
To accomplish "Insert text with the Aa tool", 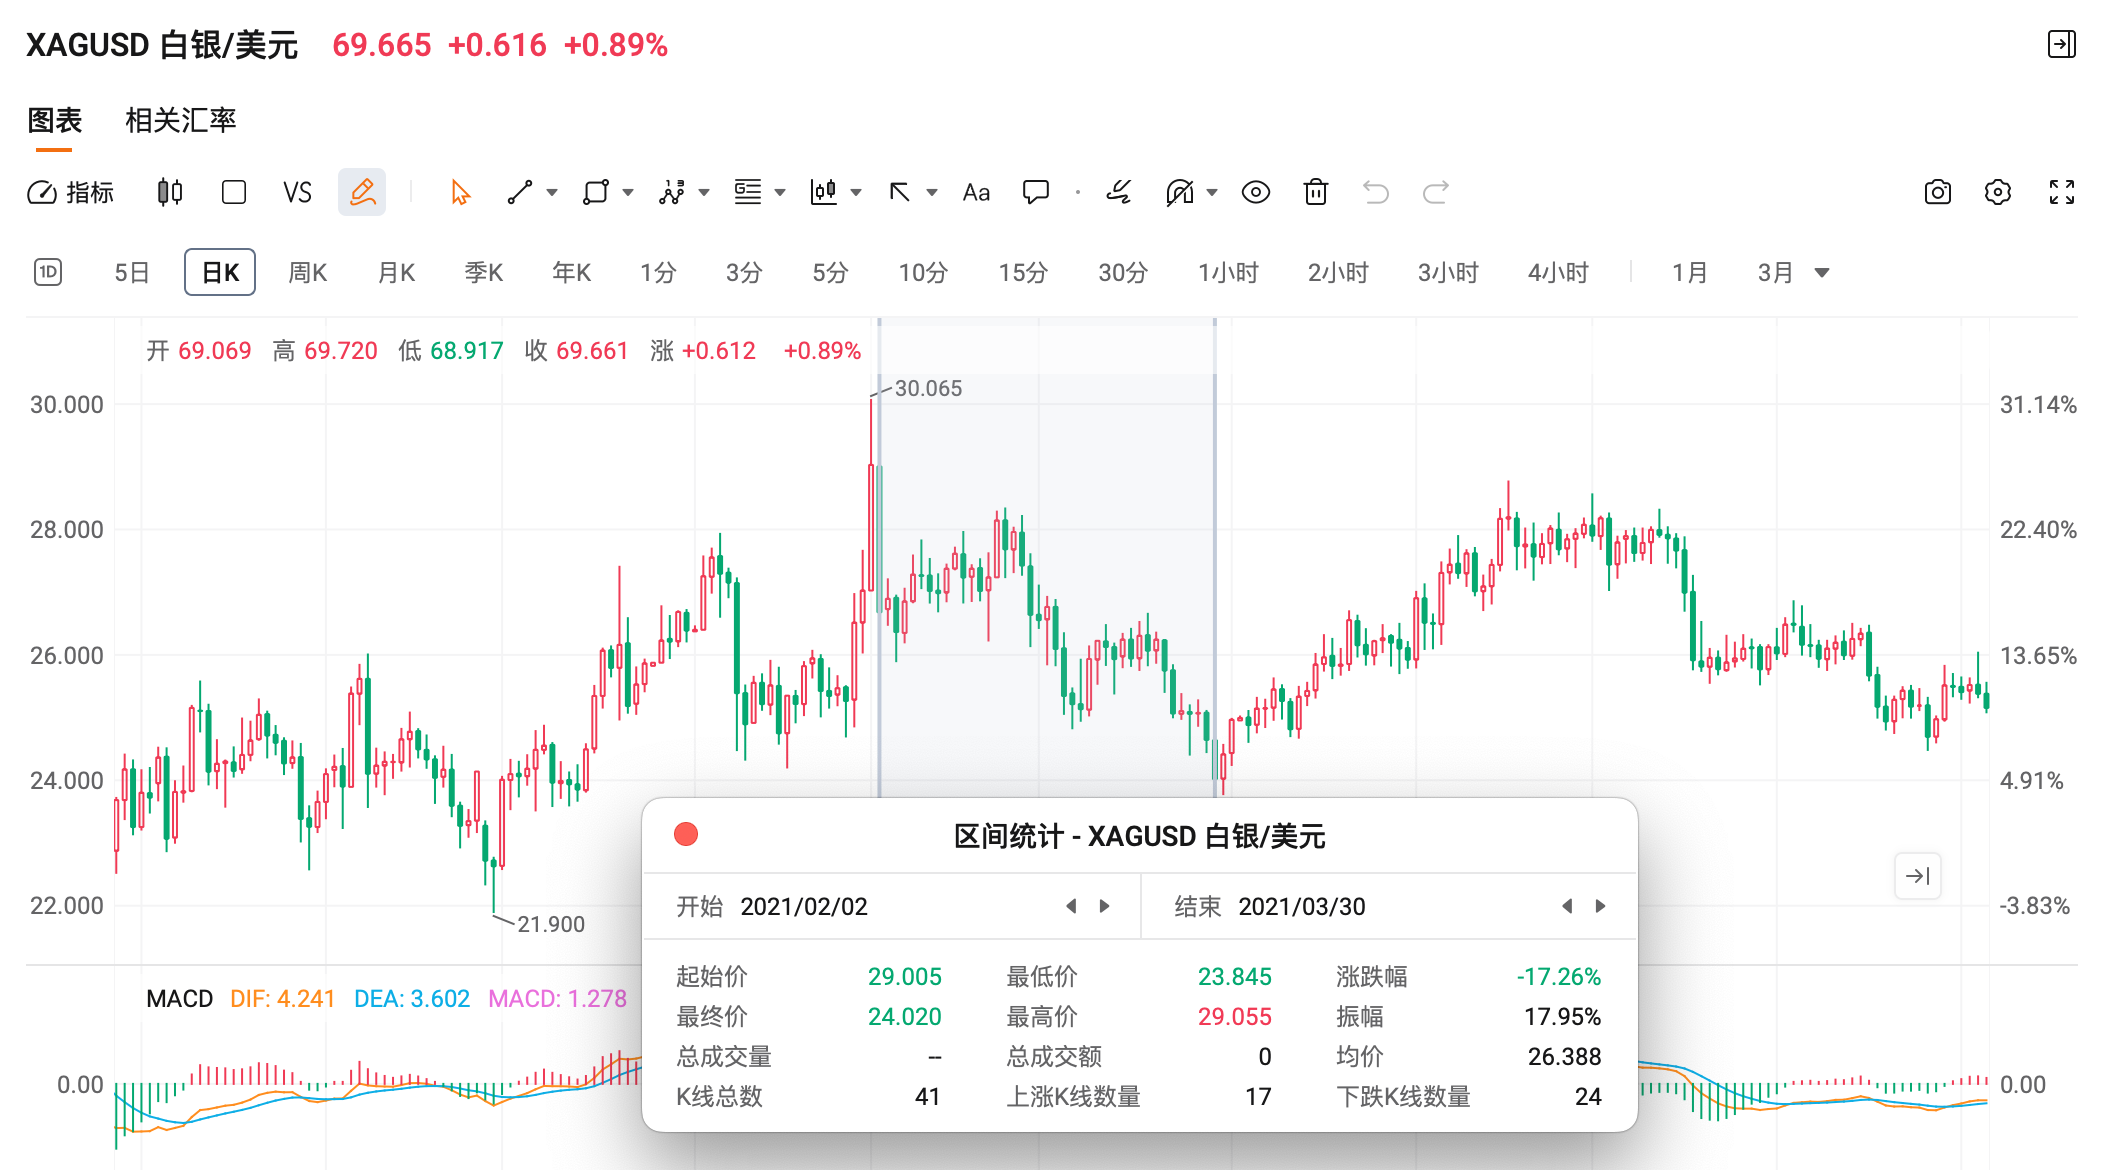I will click(x=976, y=192).
